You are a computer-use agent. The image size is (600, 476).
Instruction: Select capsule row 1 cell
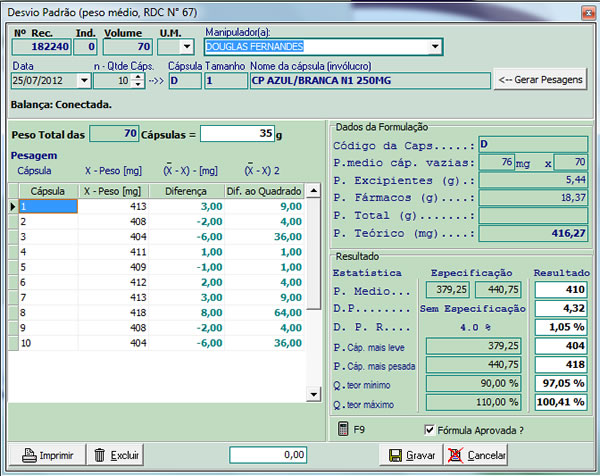48,206
